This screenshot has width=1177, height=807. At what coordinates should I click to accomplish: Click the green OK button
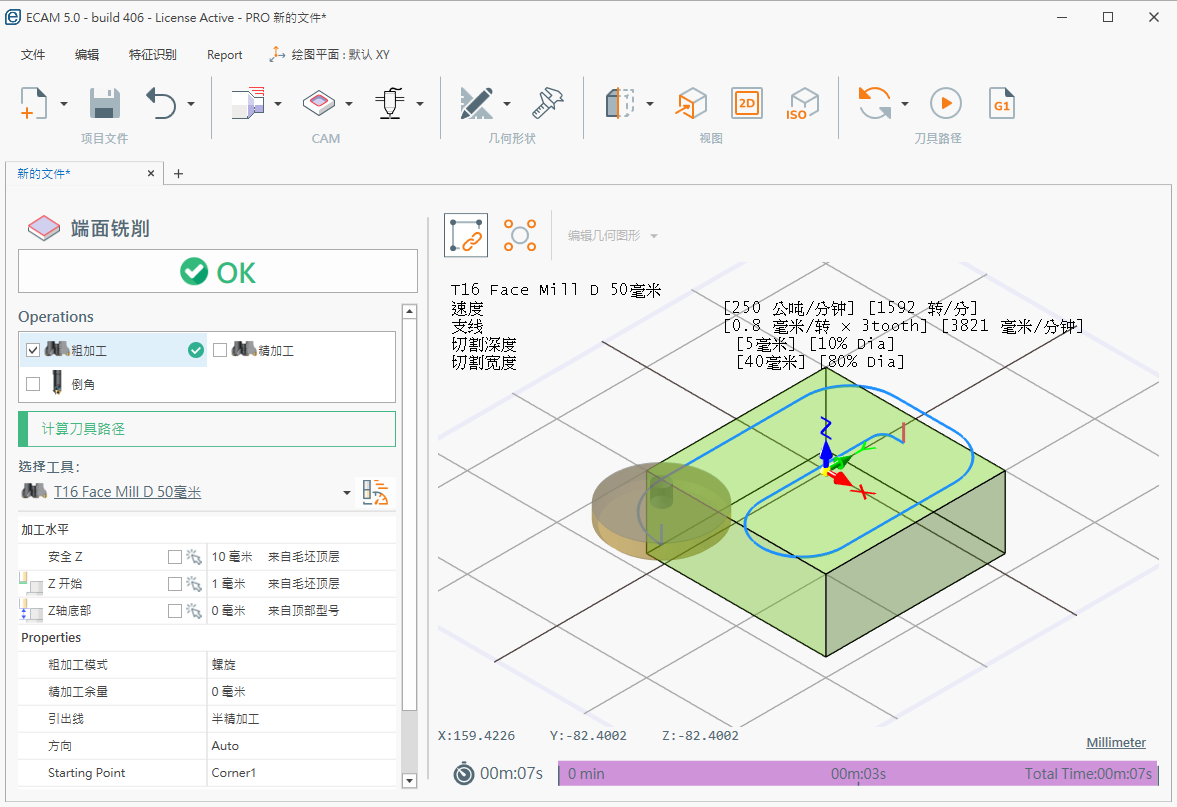coord(218,272)
